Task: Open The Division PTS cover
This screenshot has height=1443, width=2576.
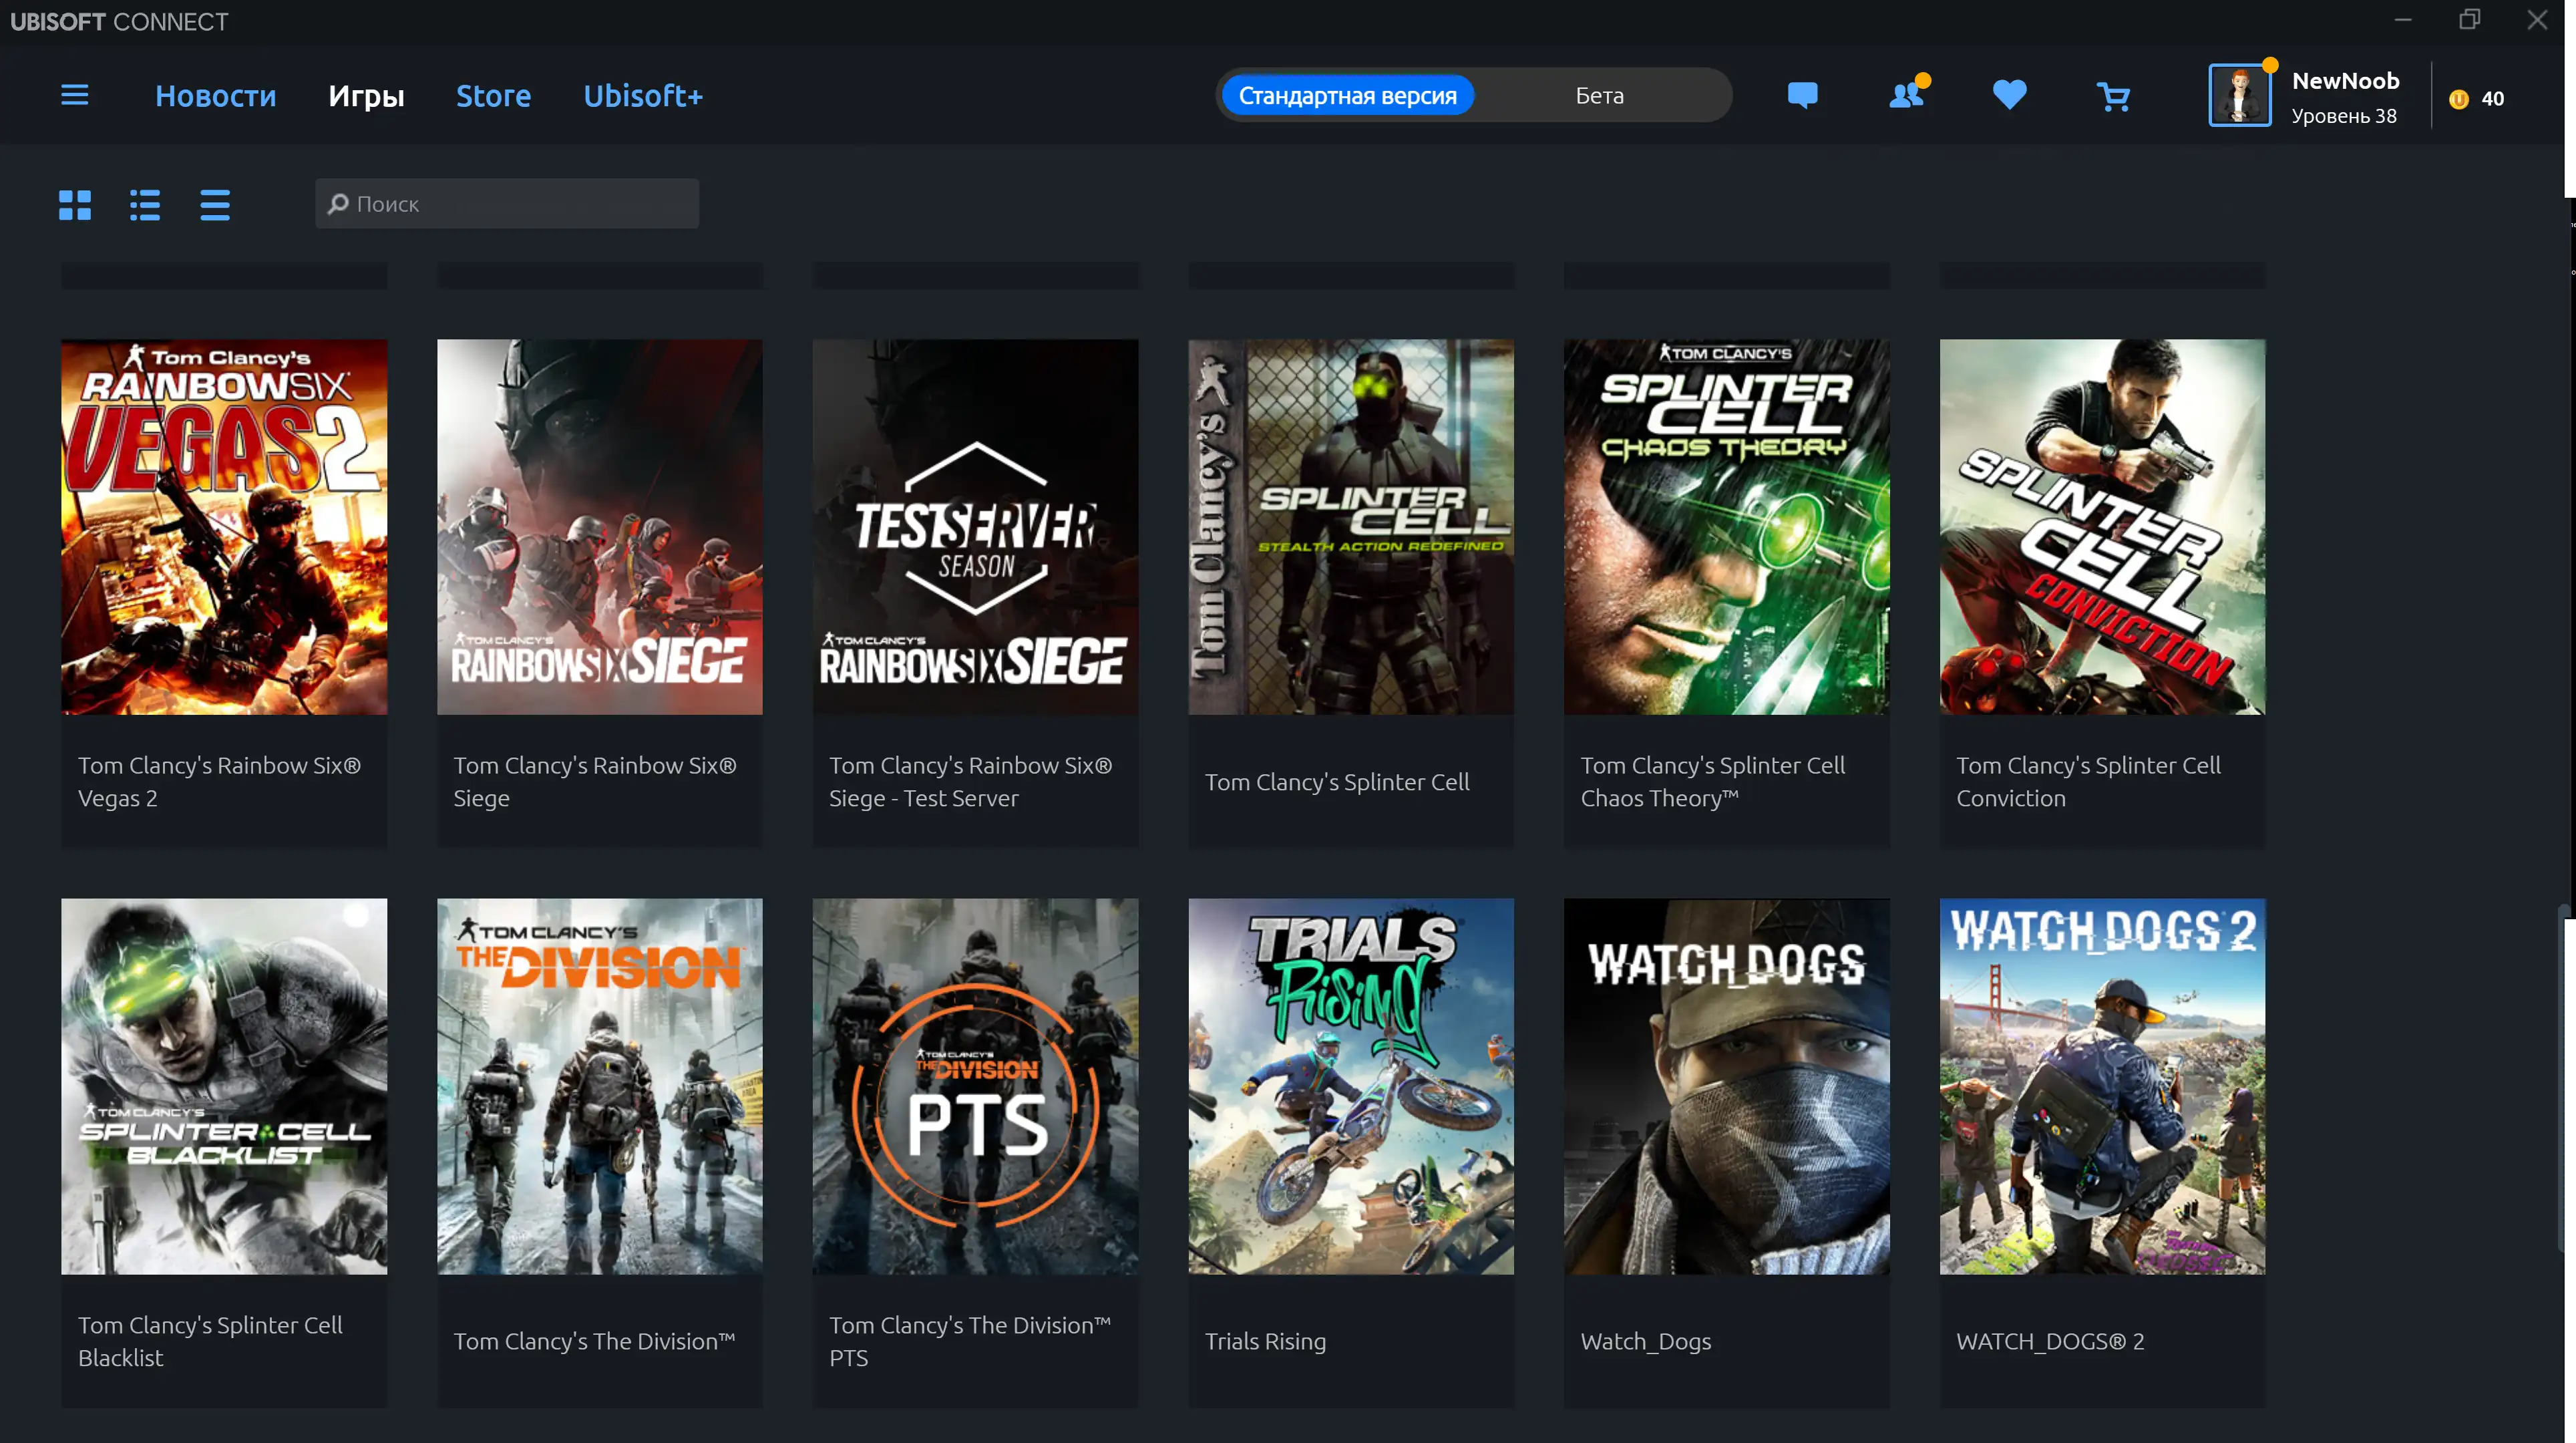Action: point(975,1086)
